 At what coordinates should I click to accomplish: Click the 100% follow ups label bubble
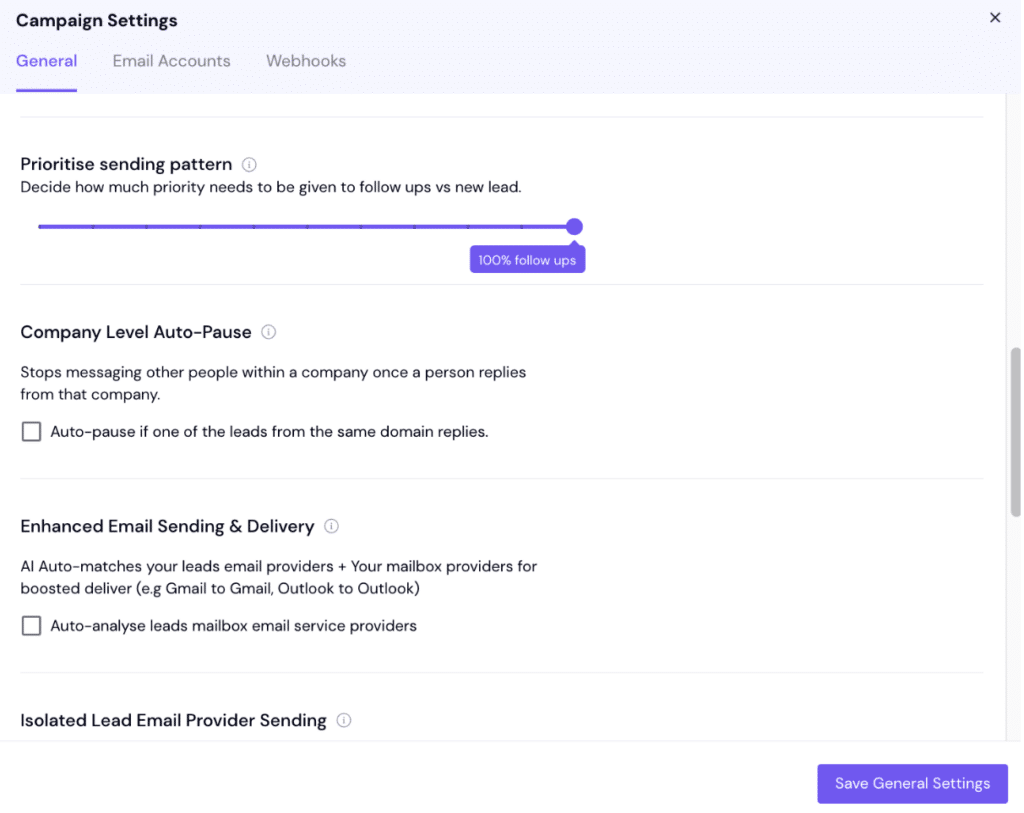click(x=527, y=258)
